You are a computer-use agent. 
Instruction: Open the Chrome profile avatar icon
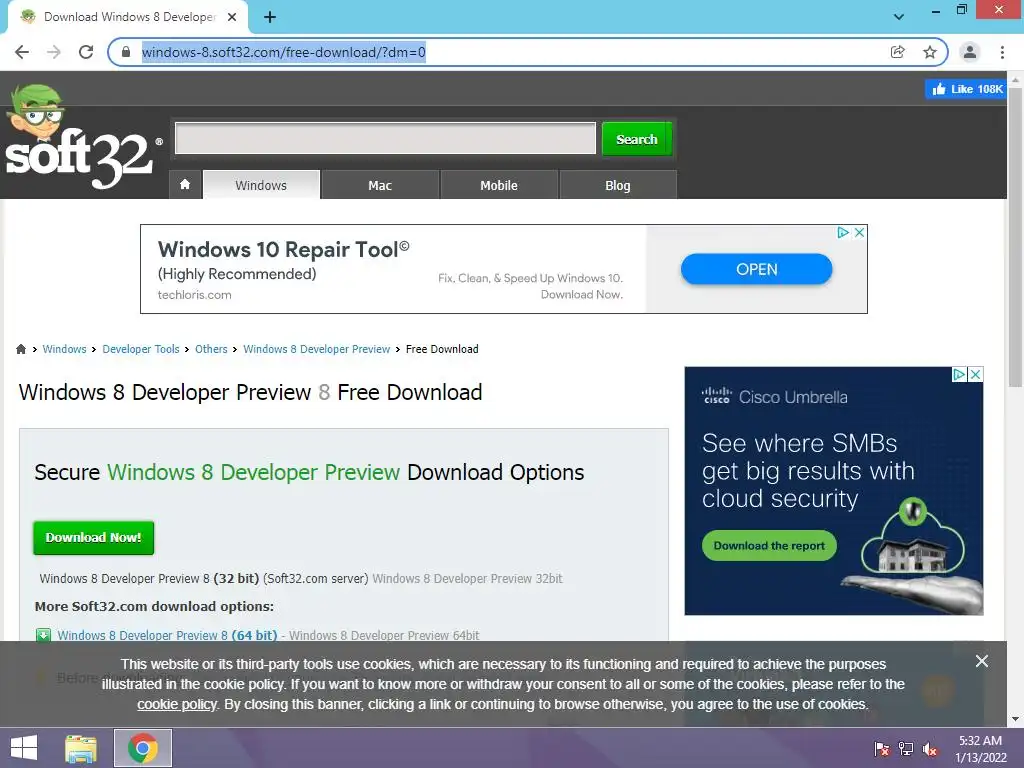970,52
